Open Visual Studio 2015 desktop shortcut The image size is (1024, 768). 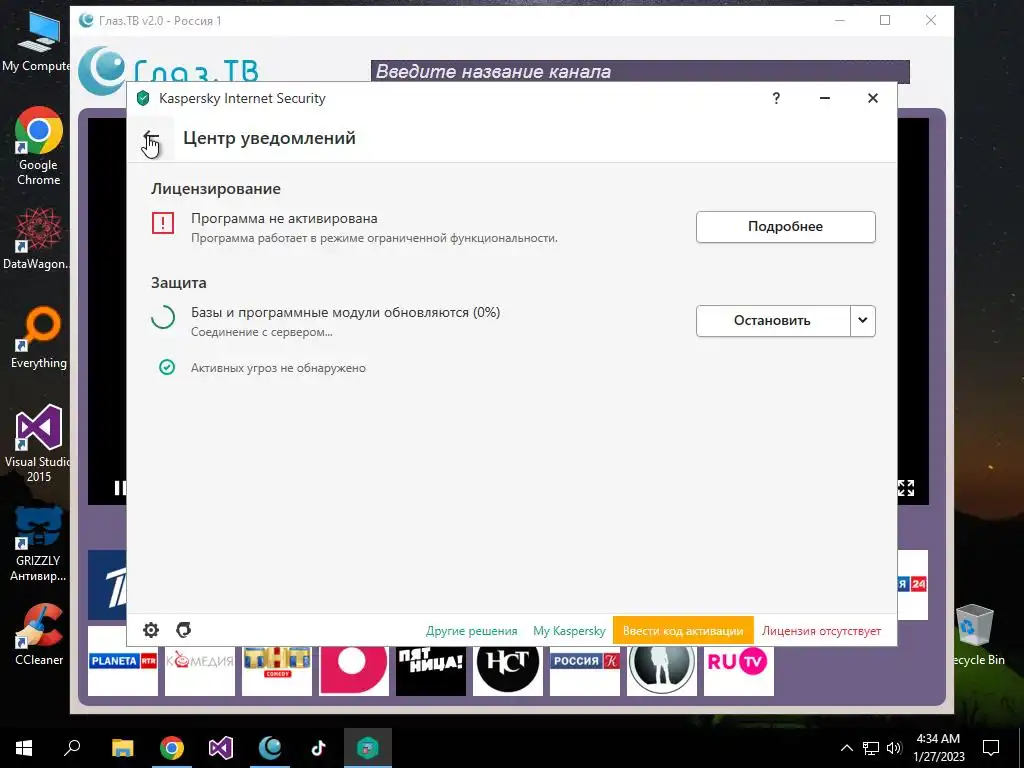(37, 444)
